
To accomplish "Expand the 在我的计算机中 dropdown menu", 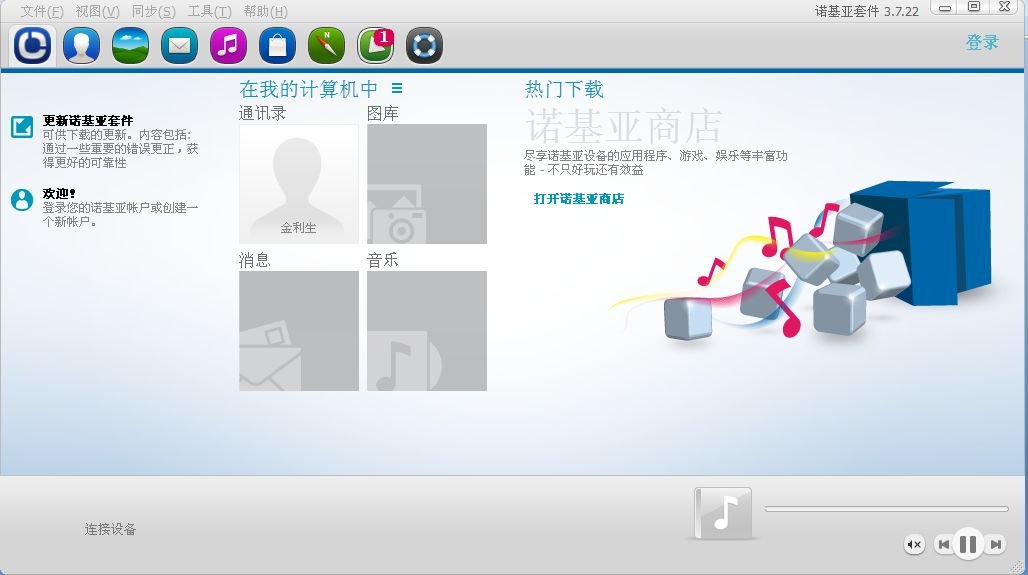I will pos(397,89).
